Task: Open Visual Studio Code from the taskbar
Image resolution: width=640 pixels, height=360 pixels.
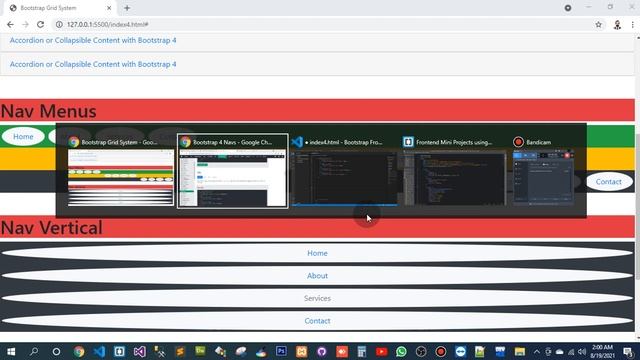Action: (x=99, y=351)
